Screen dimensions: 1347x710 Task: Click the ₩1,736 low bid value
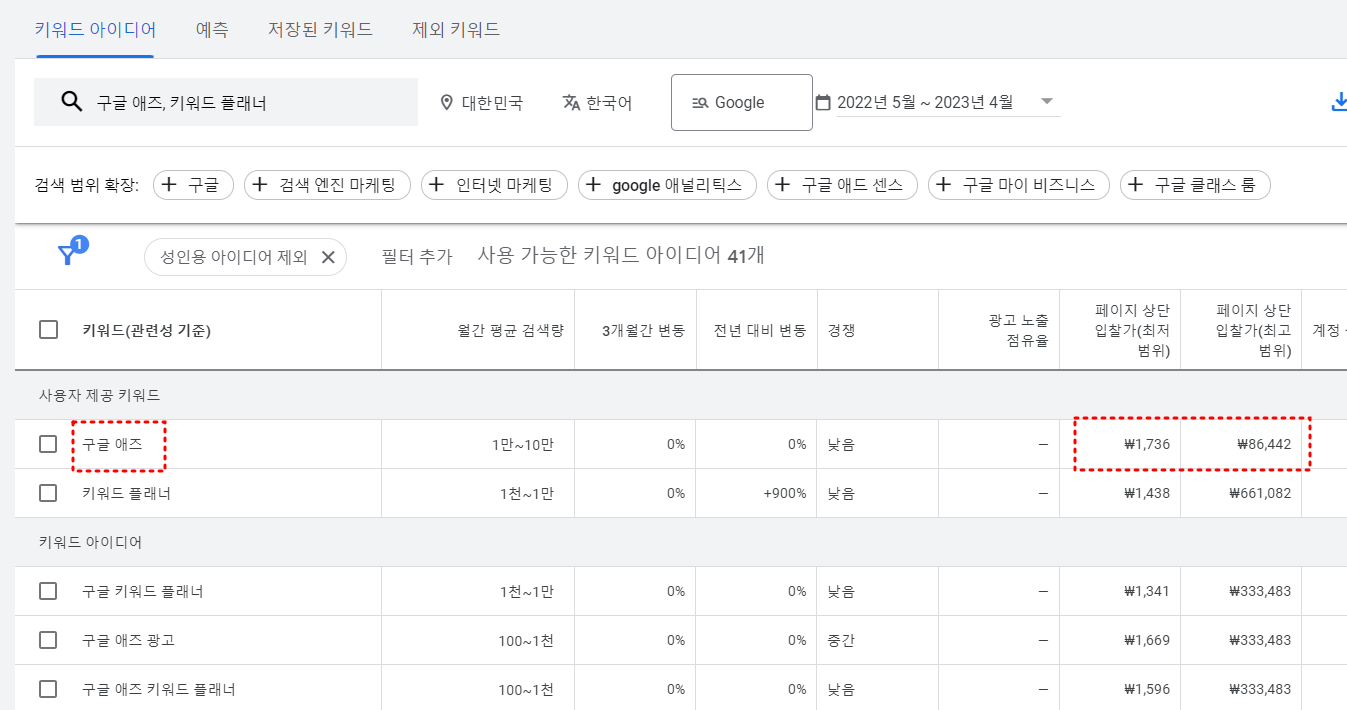tap(1147, 444)
